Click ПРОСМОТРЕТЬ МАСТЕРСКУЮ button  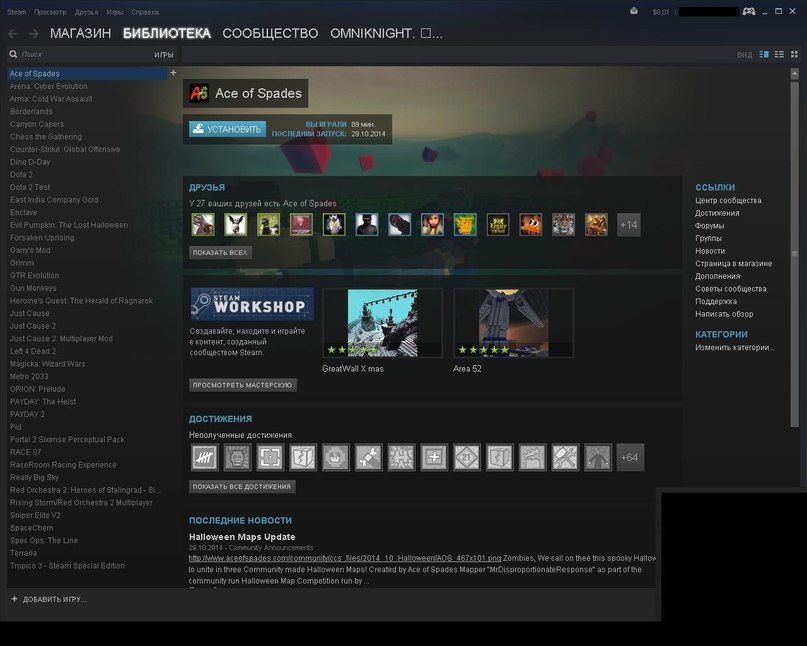[x=242, y=385]
